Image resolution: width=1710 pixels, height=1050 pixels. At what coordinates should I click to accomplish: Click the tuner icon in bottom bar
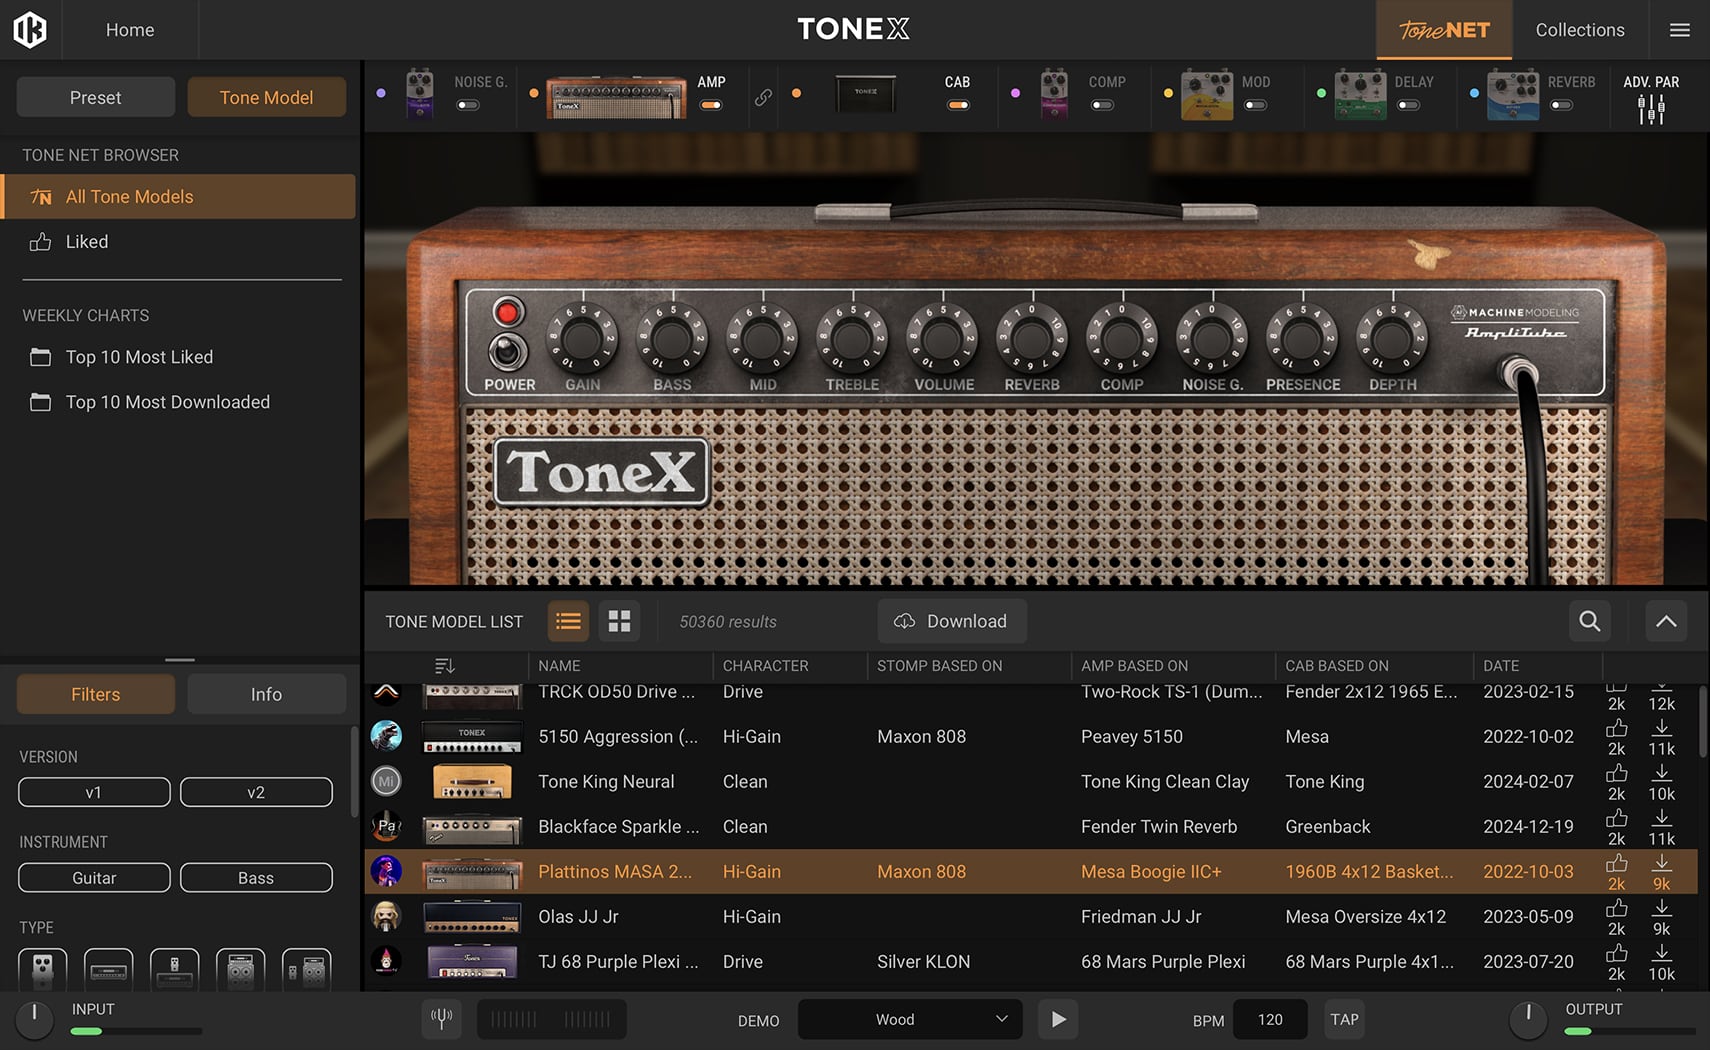441,1019
